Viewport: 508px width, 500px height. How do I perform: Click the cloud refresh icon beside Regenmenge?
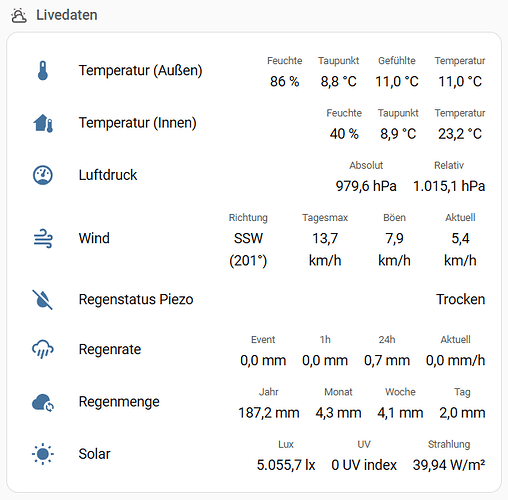pyautogui.click(x=43, y=402)
